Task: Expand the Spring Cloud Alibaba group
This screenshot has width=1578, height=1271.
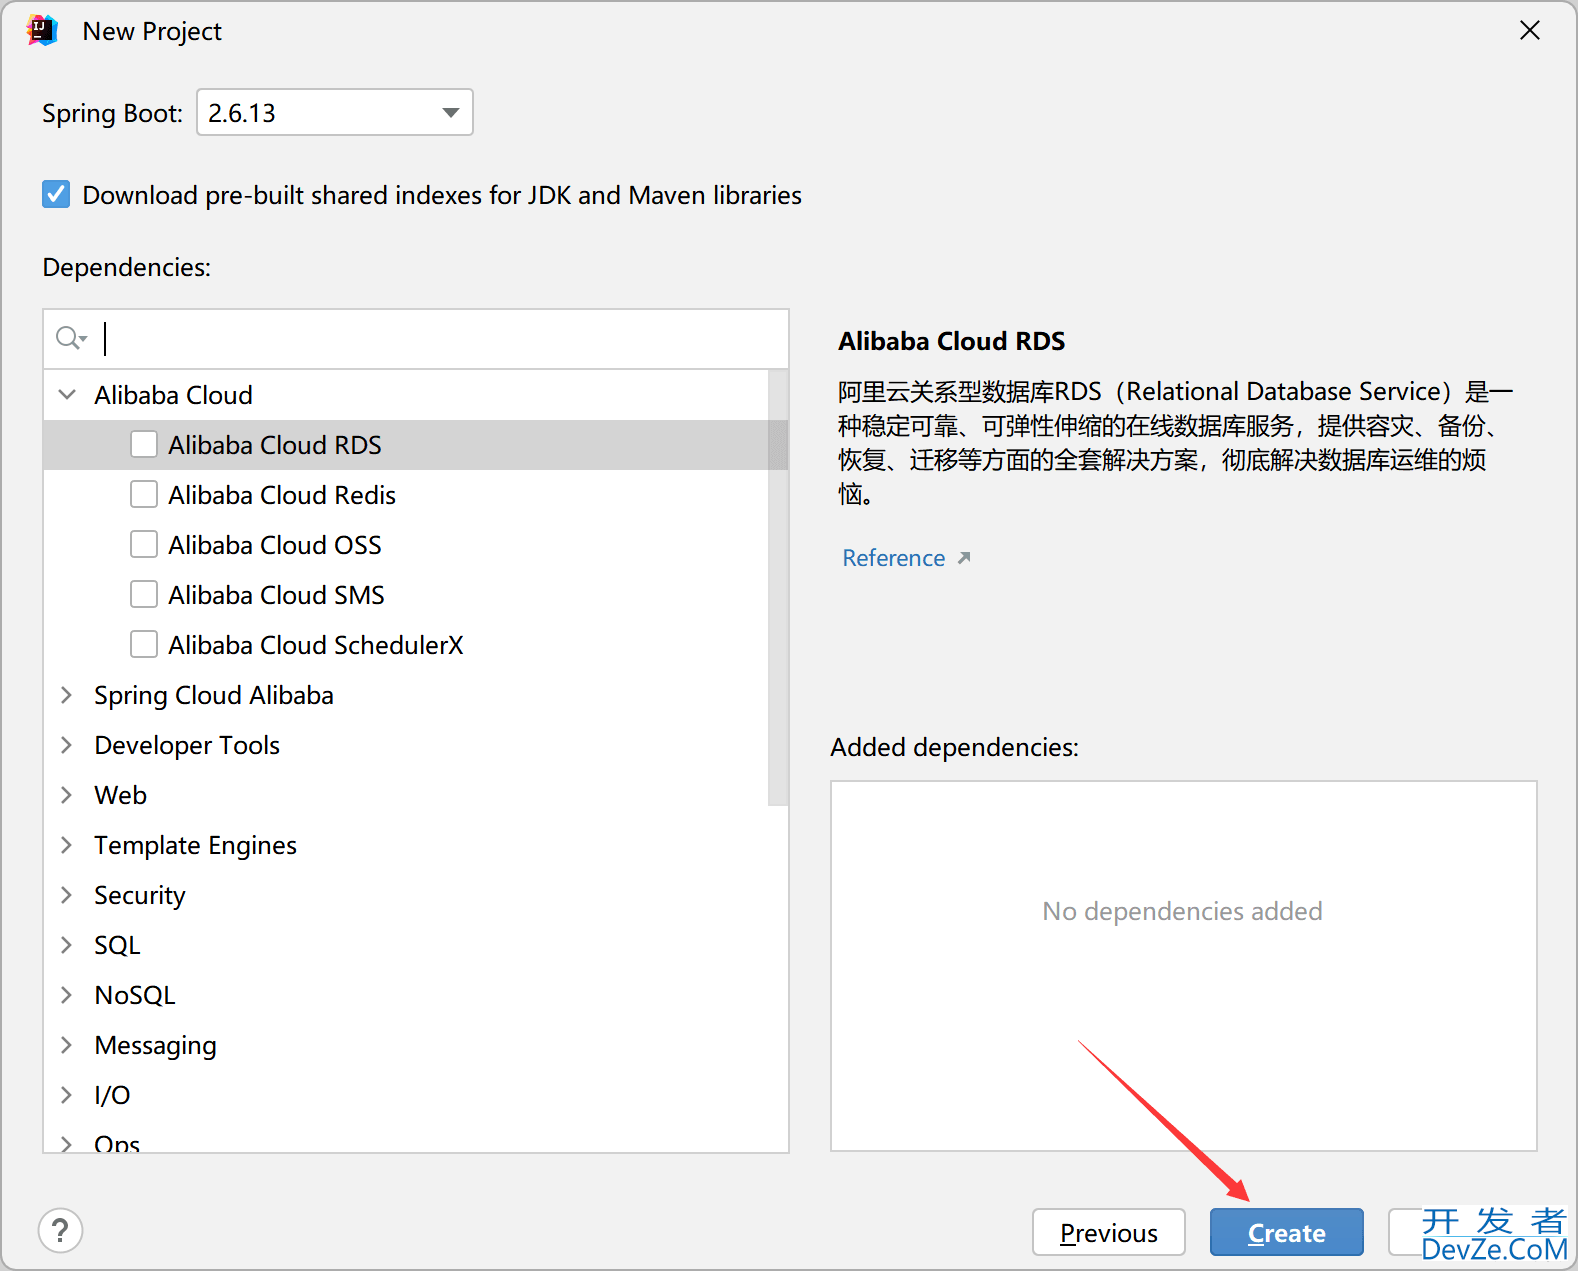Action: (x=67, y=694)
